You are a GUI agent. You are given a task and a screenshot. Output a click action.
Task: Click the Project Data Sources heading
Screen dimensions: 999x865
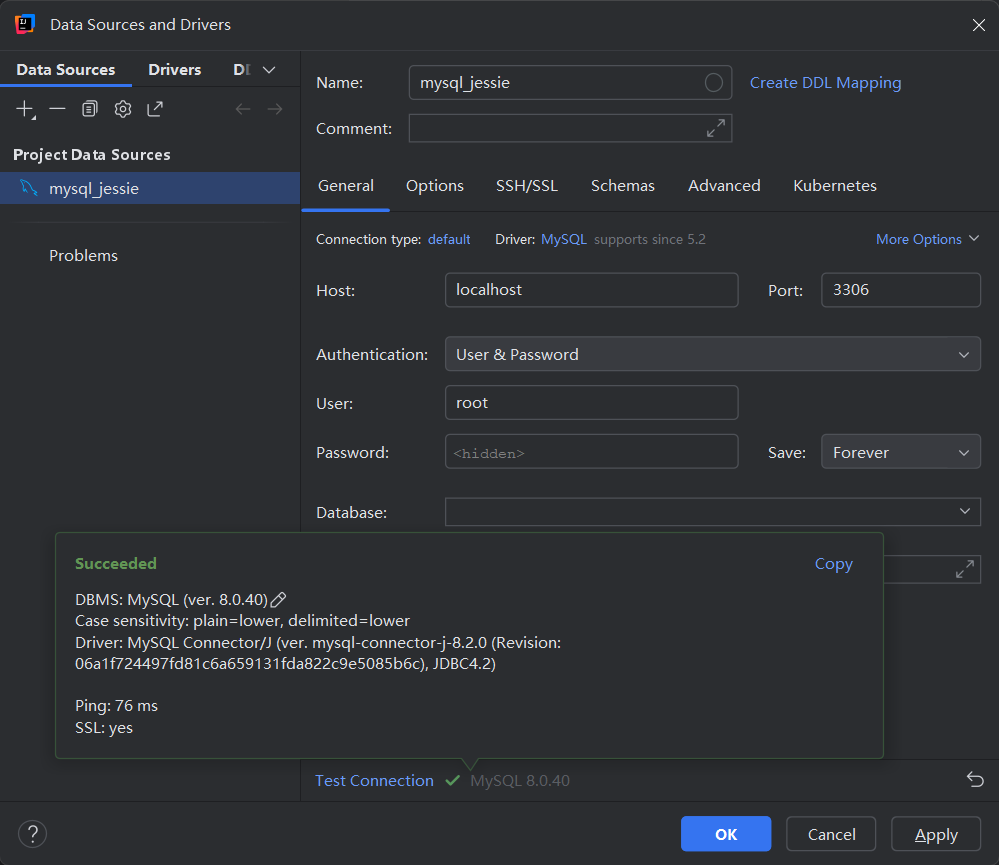[x=92, y=155]
